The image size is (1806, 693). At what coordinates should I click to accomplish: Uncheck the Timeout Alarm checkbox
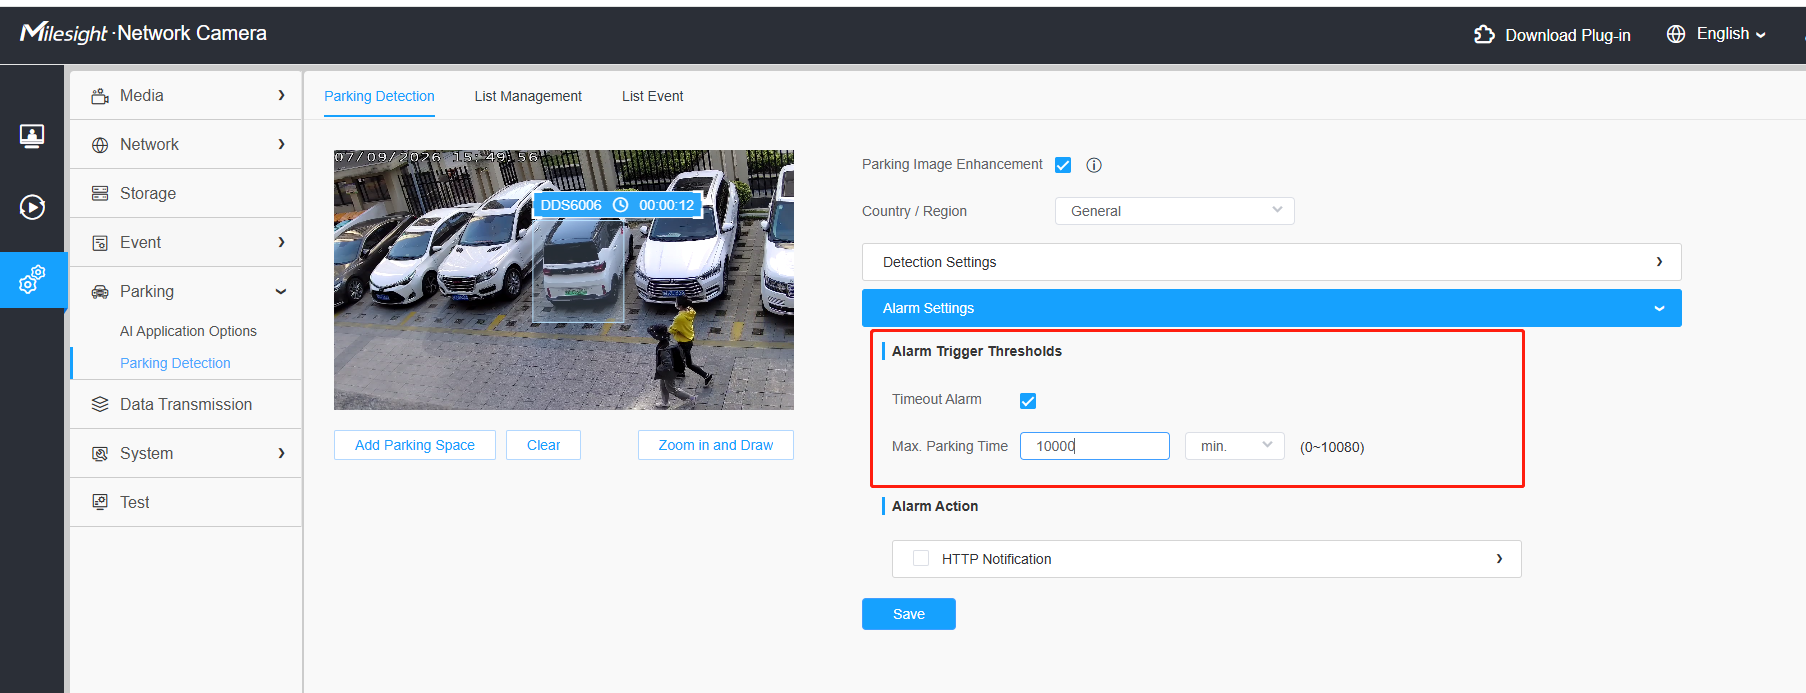1028,401
